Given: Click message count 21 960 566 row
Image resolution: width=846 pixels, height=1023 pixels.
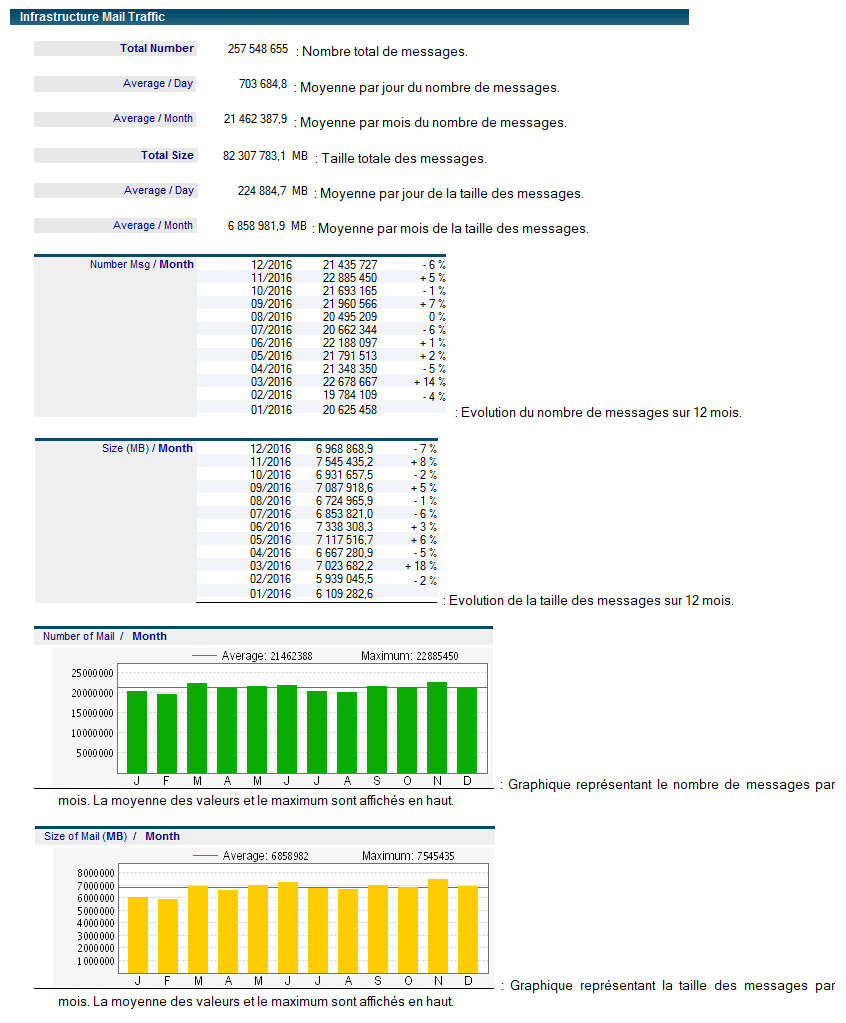Looking at the screenshot, I should pos(350,304).
